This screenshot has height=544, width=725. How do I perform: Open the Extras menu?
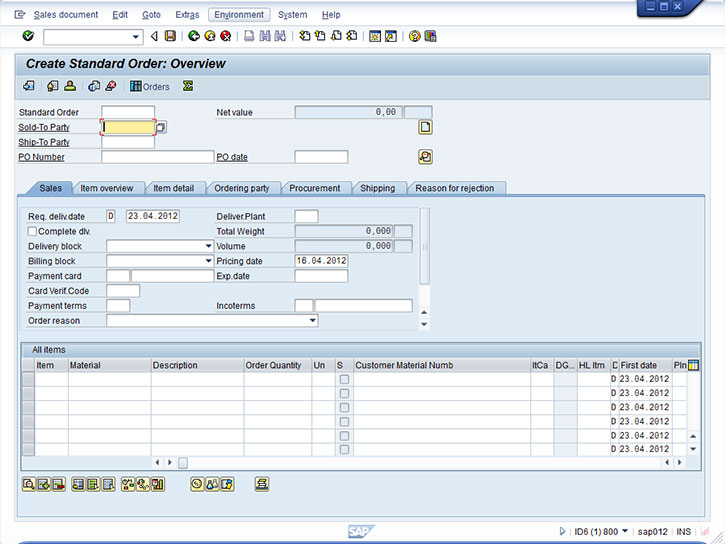pyautogui.click(x=187, y=15)
